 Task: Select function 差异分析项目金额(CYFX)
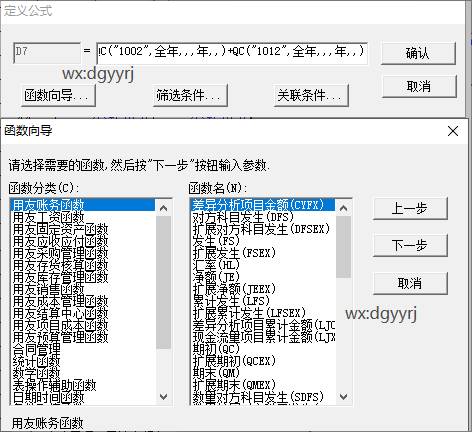(x=263, y=205)
